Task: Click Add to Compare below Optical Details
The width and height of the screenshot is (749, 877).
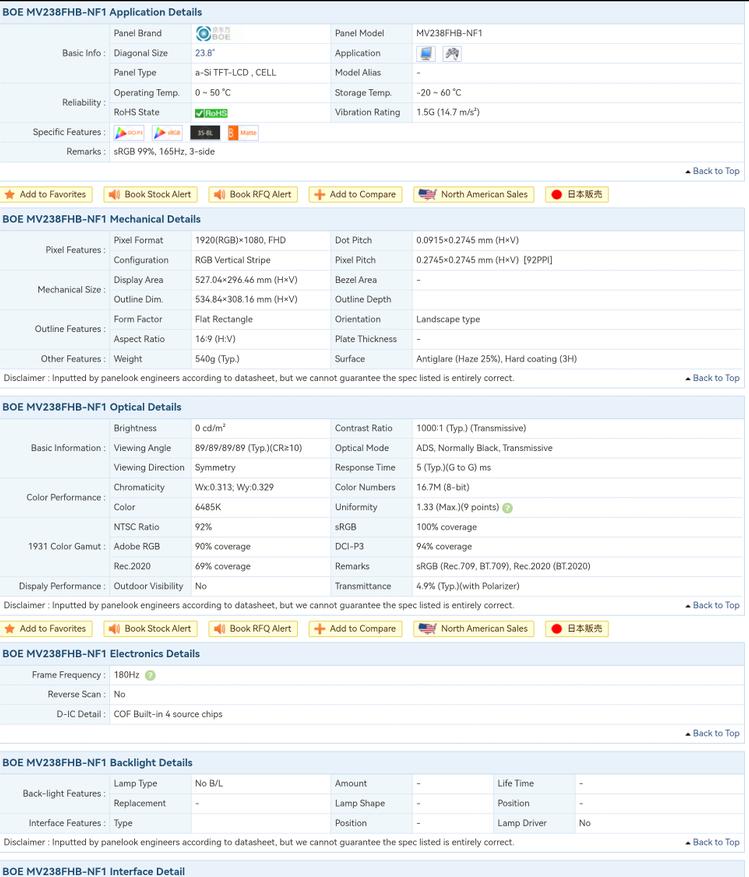Action: click(x=355, y=629)
